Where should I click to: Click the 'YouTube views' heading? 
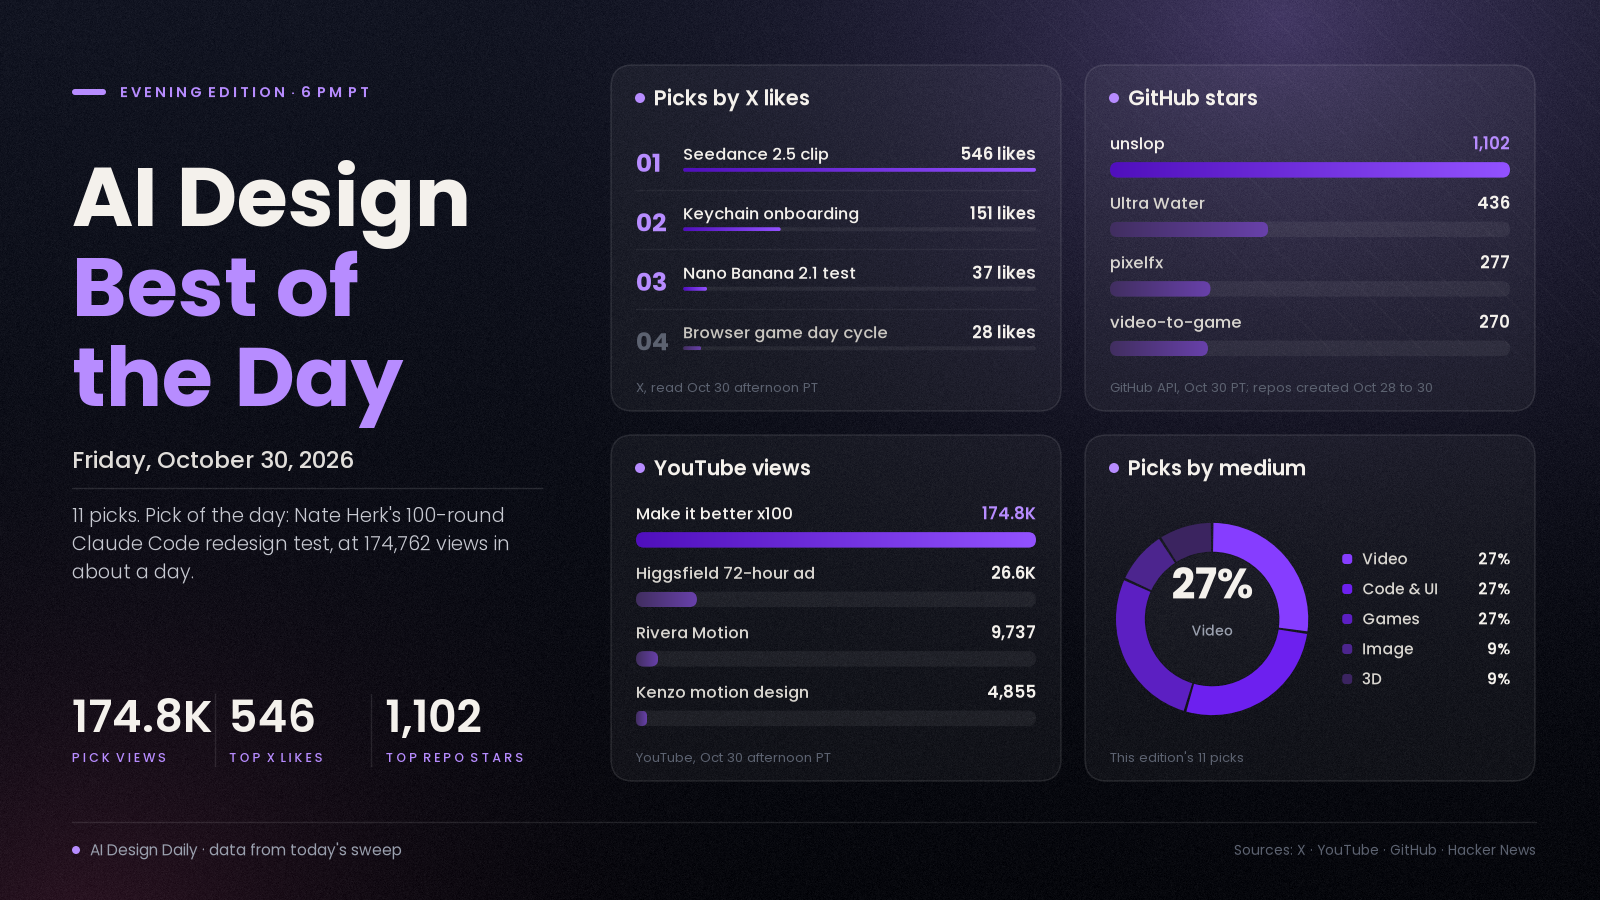pyautogui.click(x=732, y=468)
